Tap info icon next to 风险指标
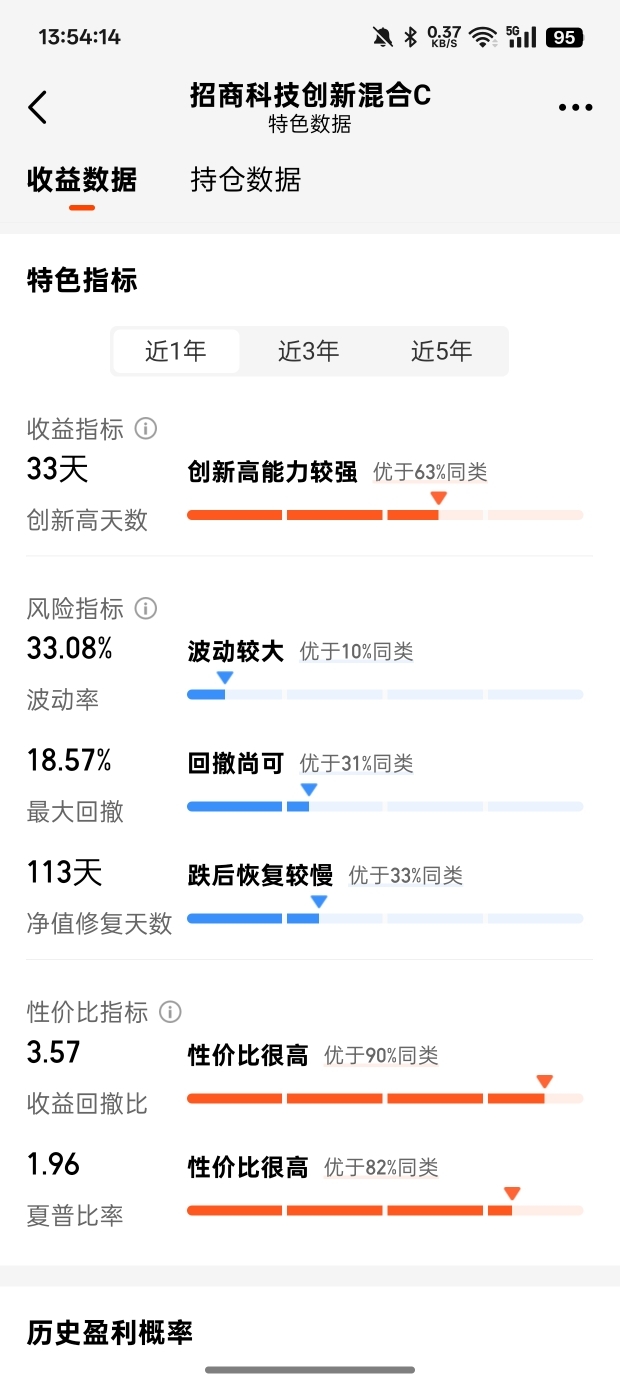The height and width of the screenshot is (1386, 620). [x=146, y=608]
